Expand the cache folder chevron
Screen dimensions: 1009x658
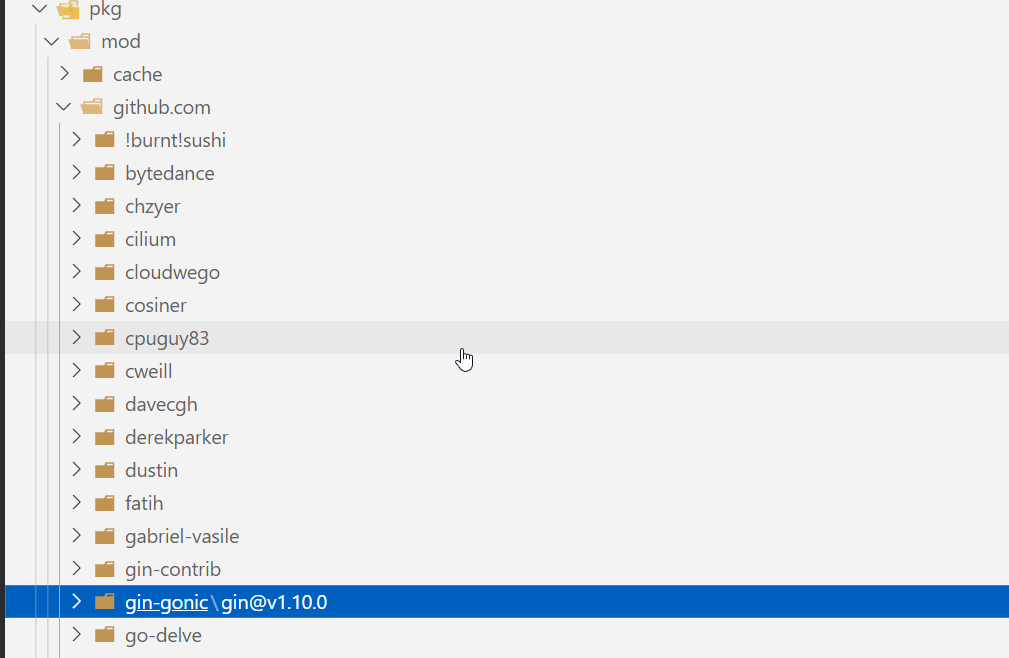click(64, 74)
